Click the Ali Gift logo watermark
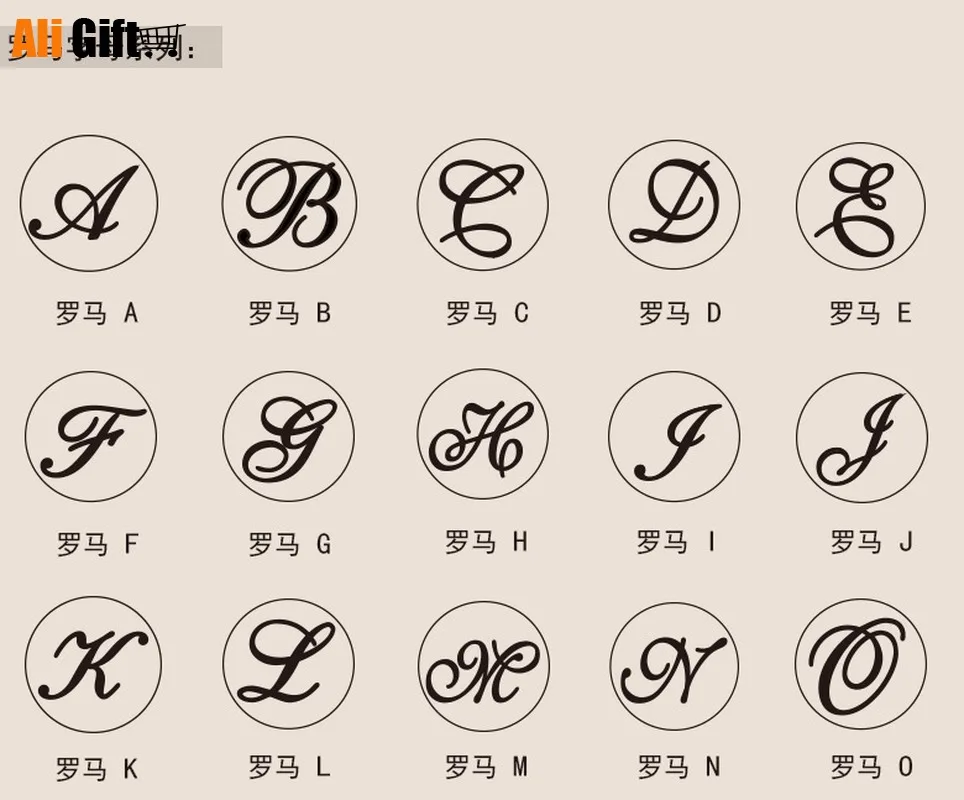964x800 pixels. pos(98,39)
